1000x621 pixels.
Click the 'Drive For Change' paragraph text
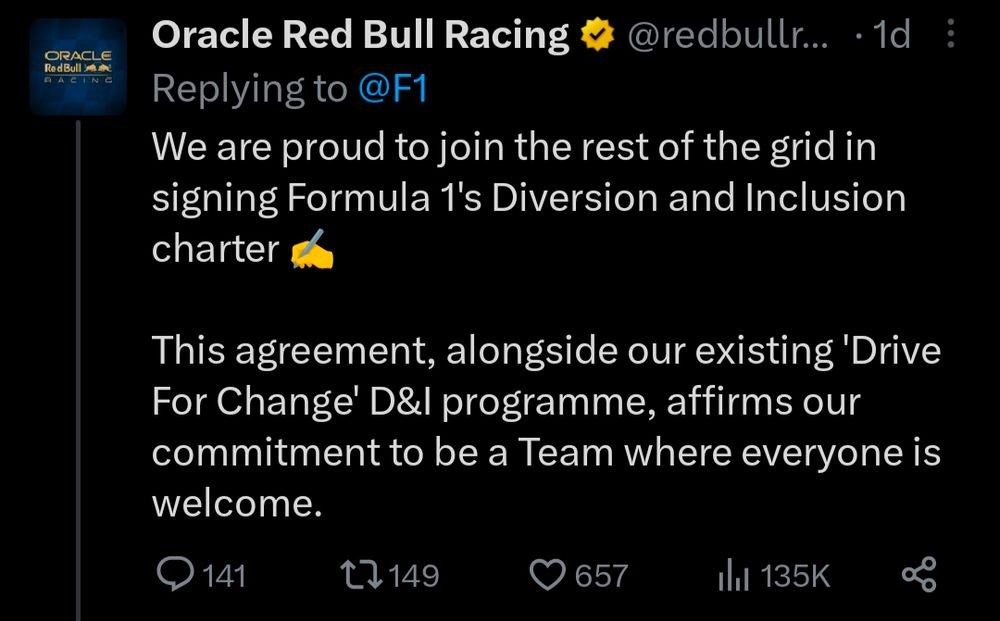pyautogui.click(x=547, y=427)
